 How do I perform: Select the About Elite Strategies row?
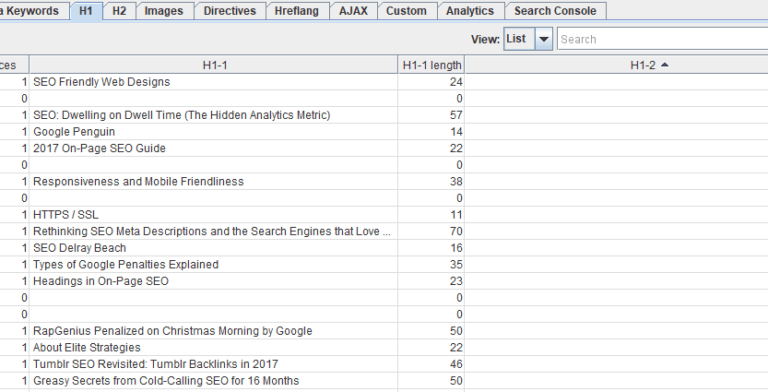[x=384, y=347]
